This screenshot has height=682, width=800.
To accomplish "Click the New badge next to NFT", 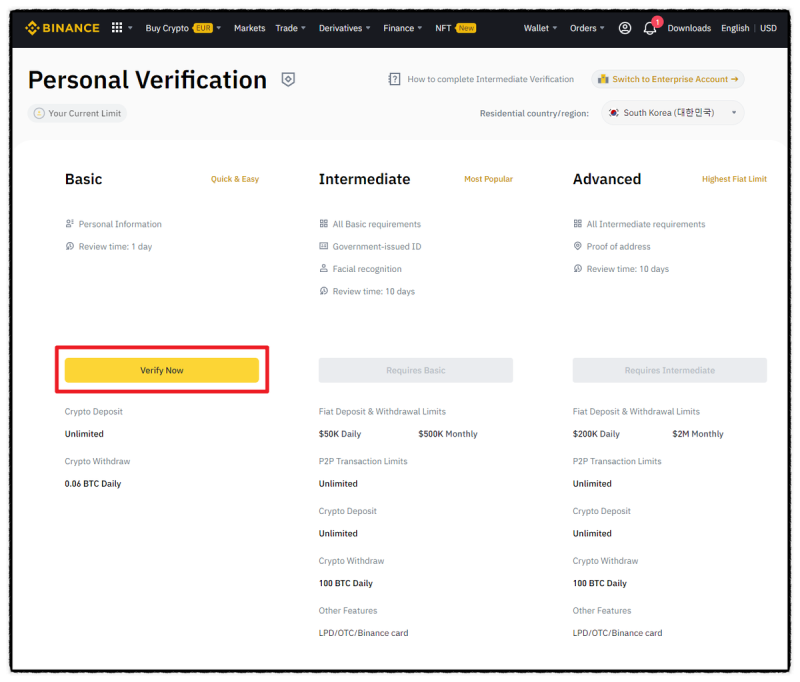I will tap(466, 28).
